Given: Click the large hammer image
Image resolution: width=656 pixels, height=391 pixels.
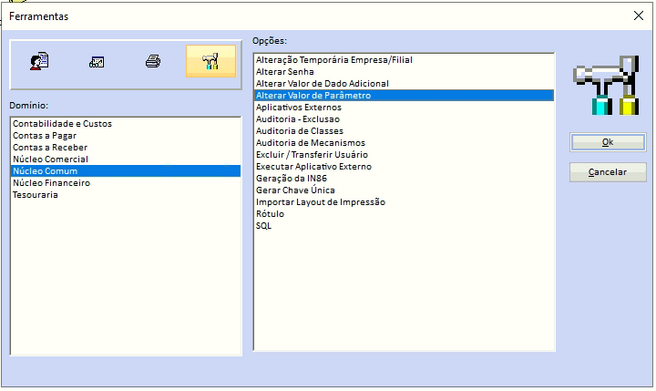Looking at the screenshot, I should pyautogui.click(x=607, y=85).
